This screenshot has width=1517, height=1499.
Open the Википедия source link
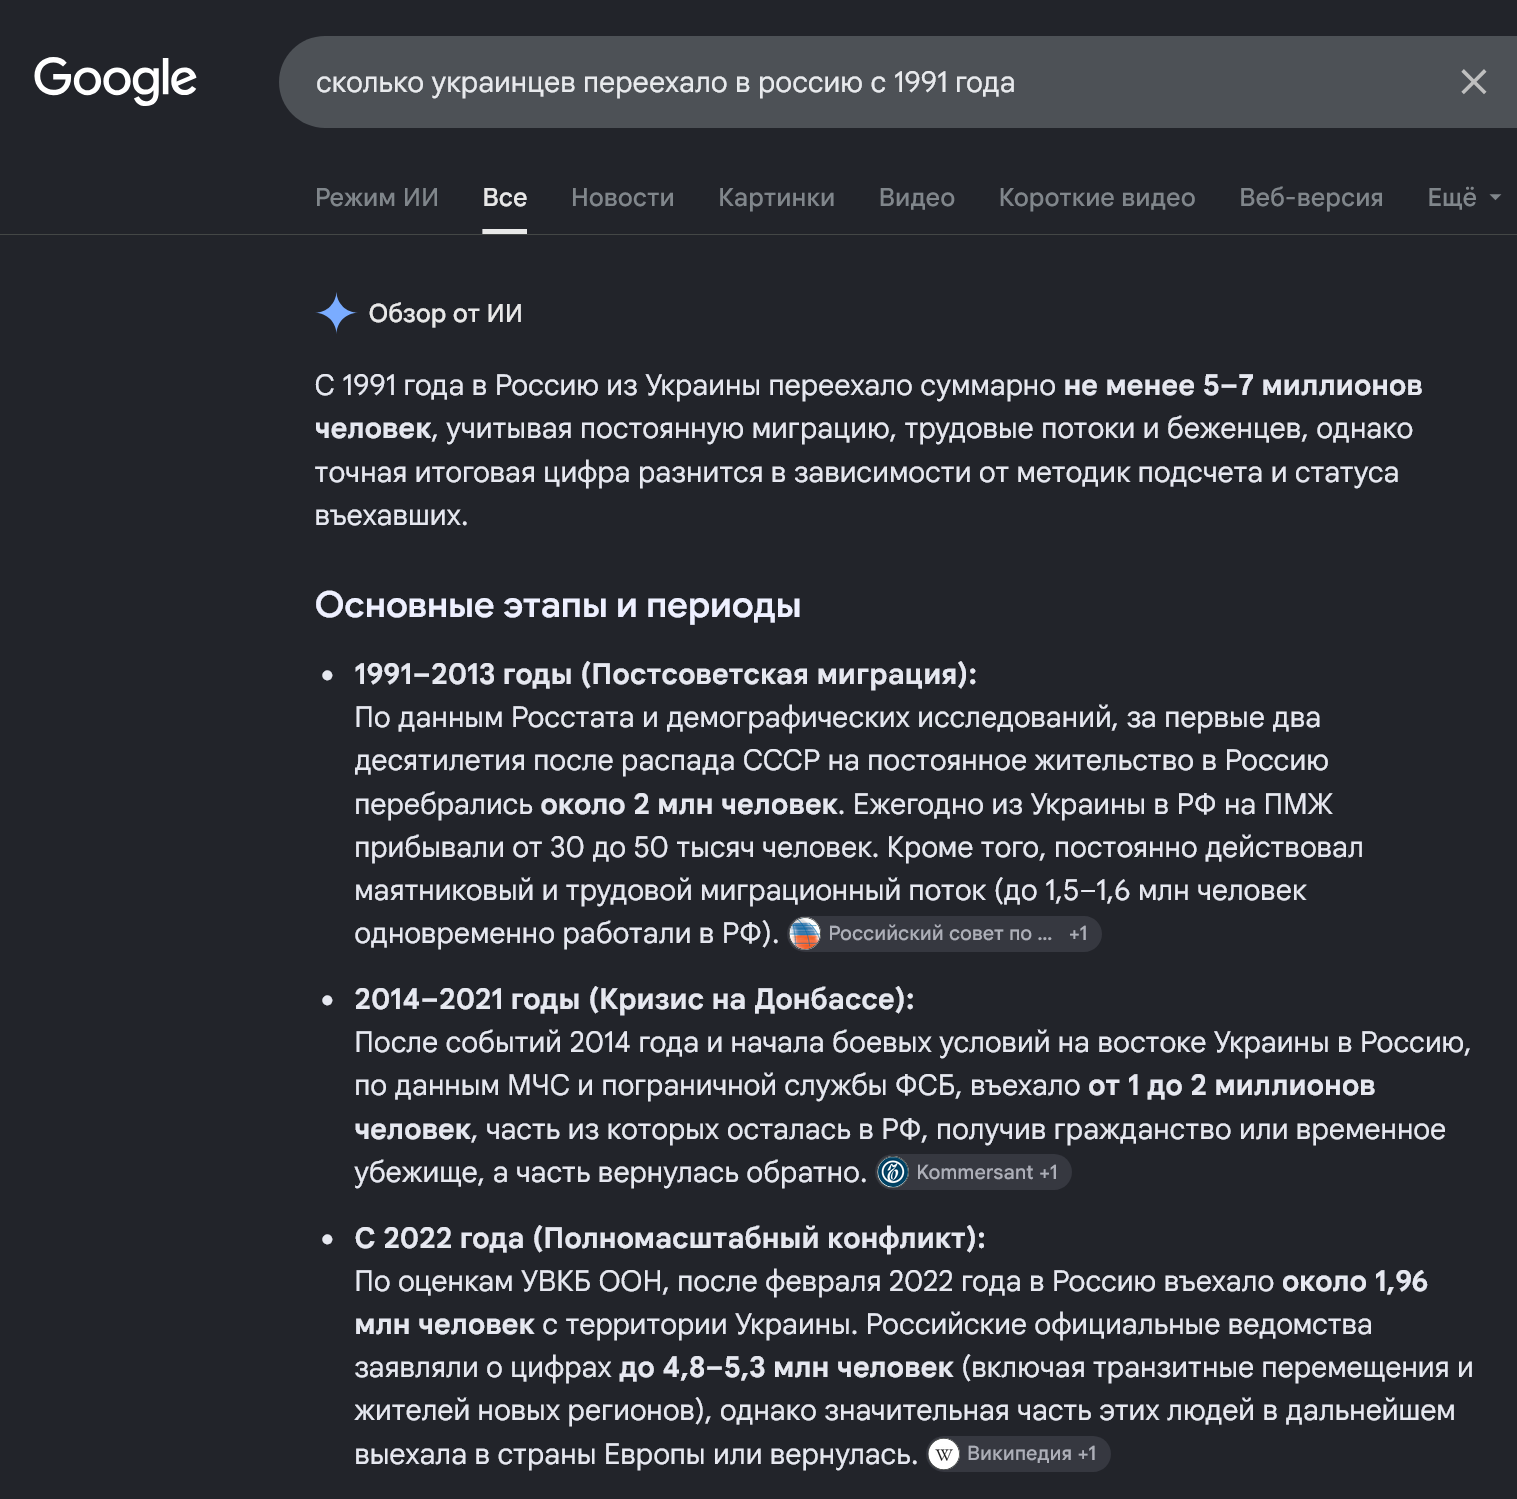[1019, 1453]
